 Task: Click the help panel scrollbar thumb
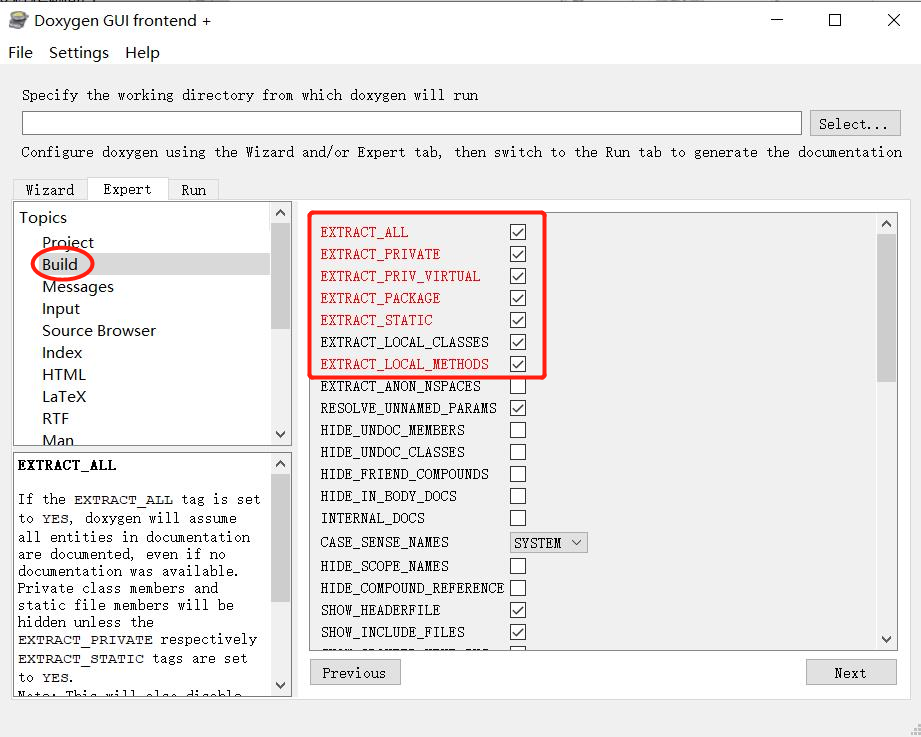[x=280, y=538]
